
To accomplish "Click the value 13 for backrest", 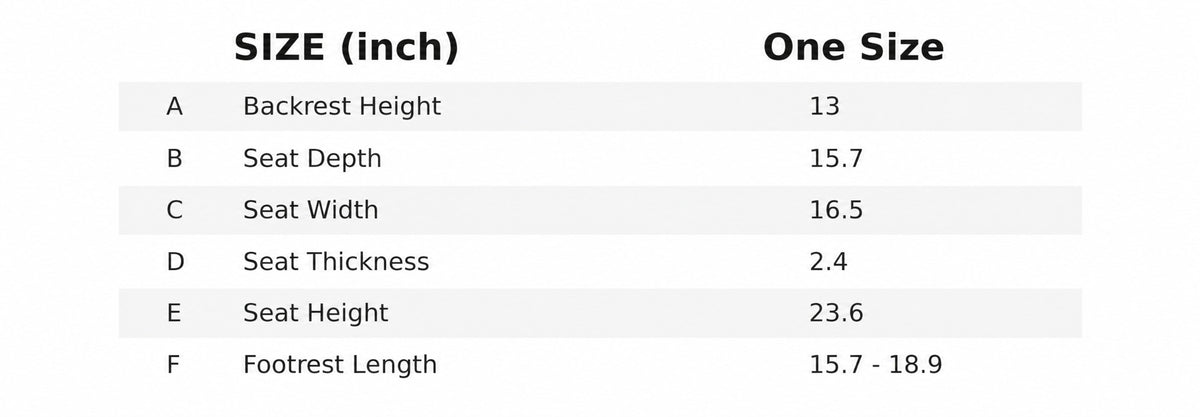I will click(825, 106).
